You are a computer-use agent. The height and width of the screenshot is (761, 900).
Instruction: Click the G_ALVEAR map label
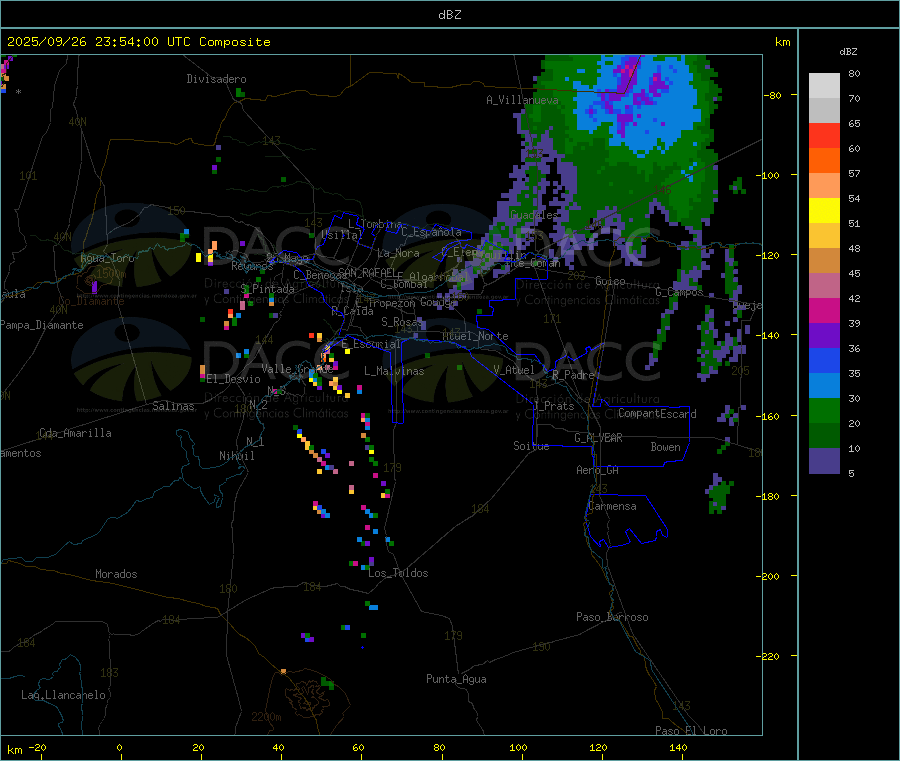(x=598, y=438)
